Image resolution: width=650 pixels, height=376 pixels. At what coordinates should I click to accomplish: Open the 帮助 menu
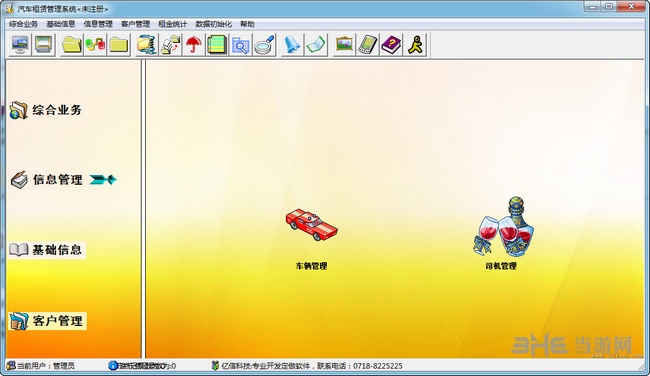[247, 24]
